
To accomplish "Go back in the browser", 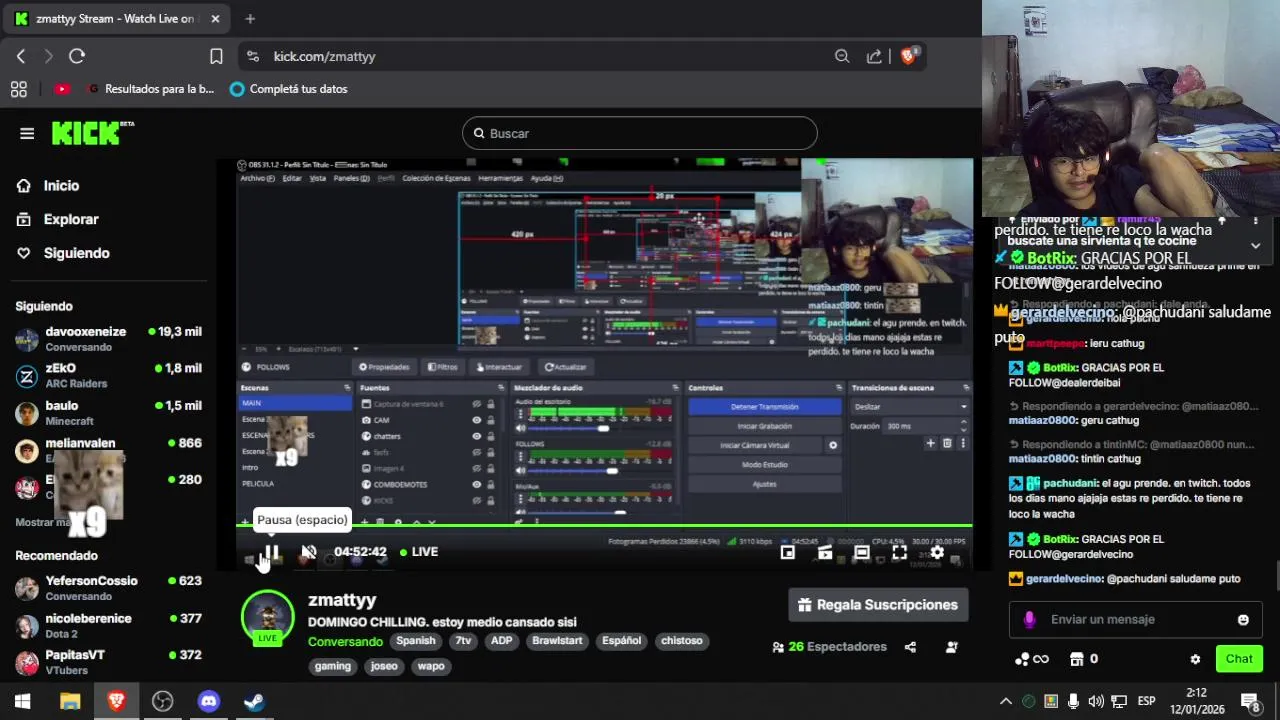I will [x=21, y=56].
